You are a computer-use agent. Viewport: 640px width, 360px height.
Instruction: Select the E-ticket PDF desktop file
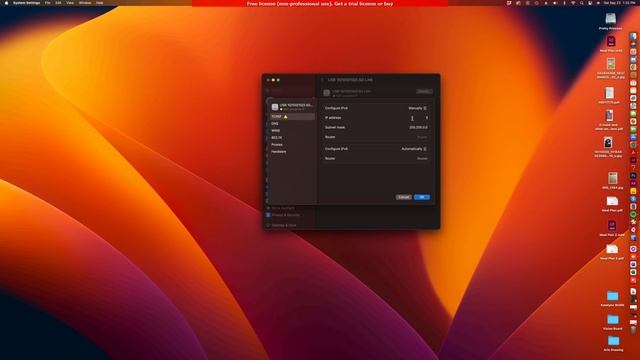(x=609, y=116)
